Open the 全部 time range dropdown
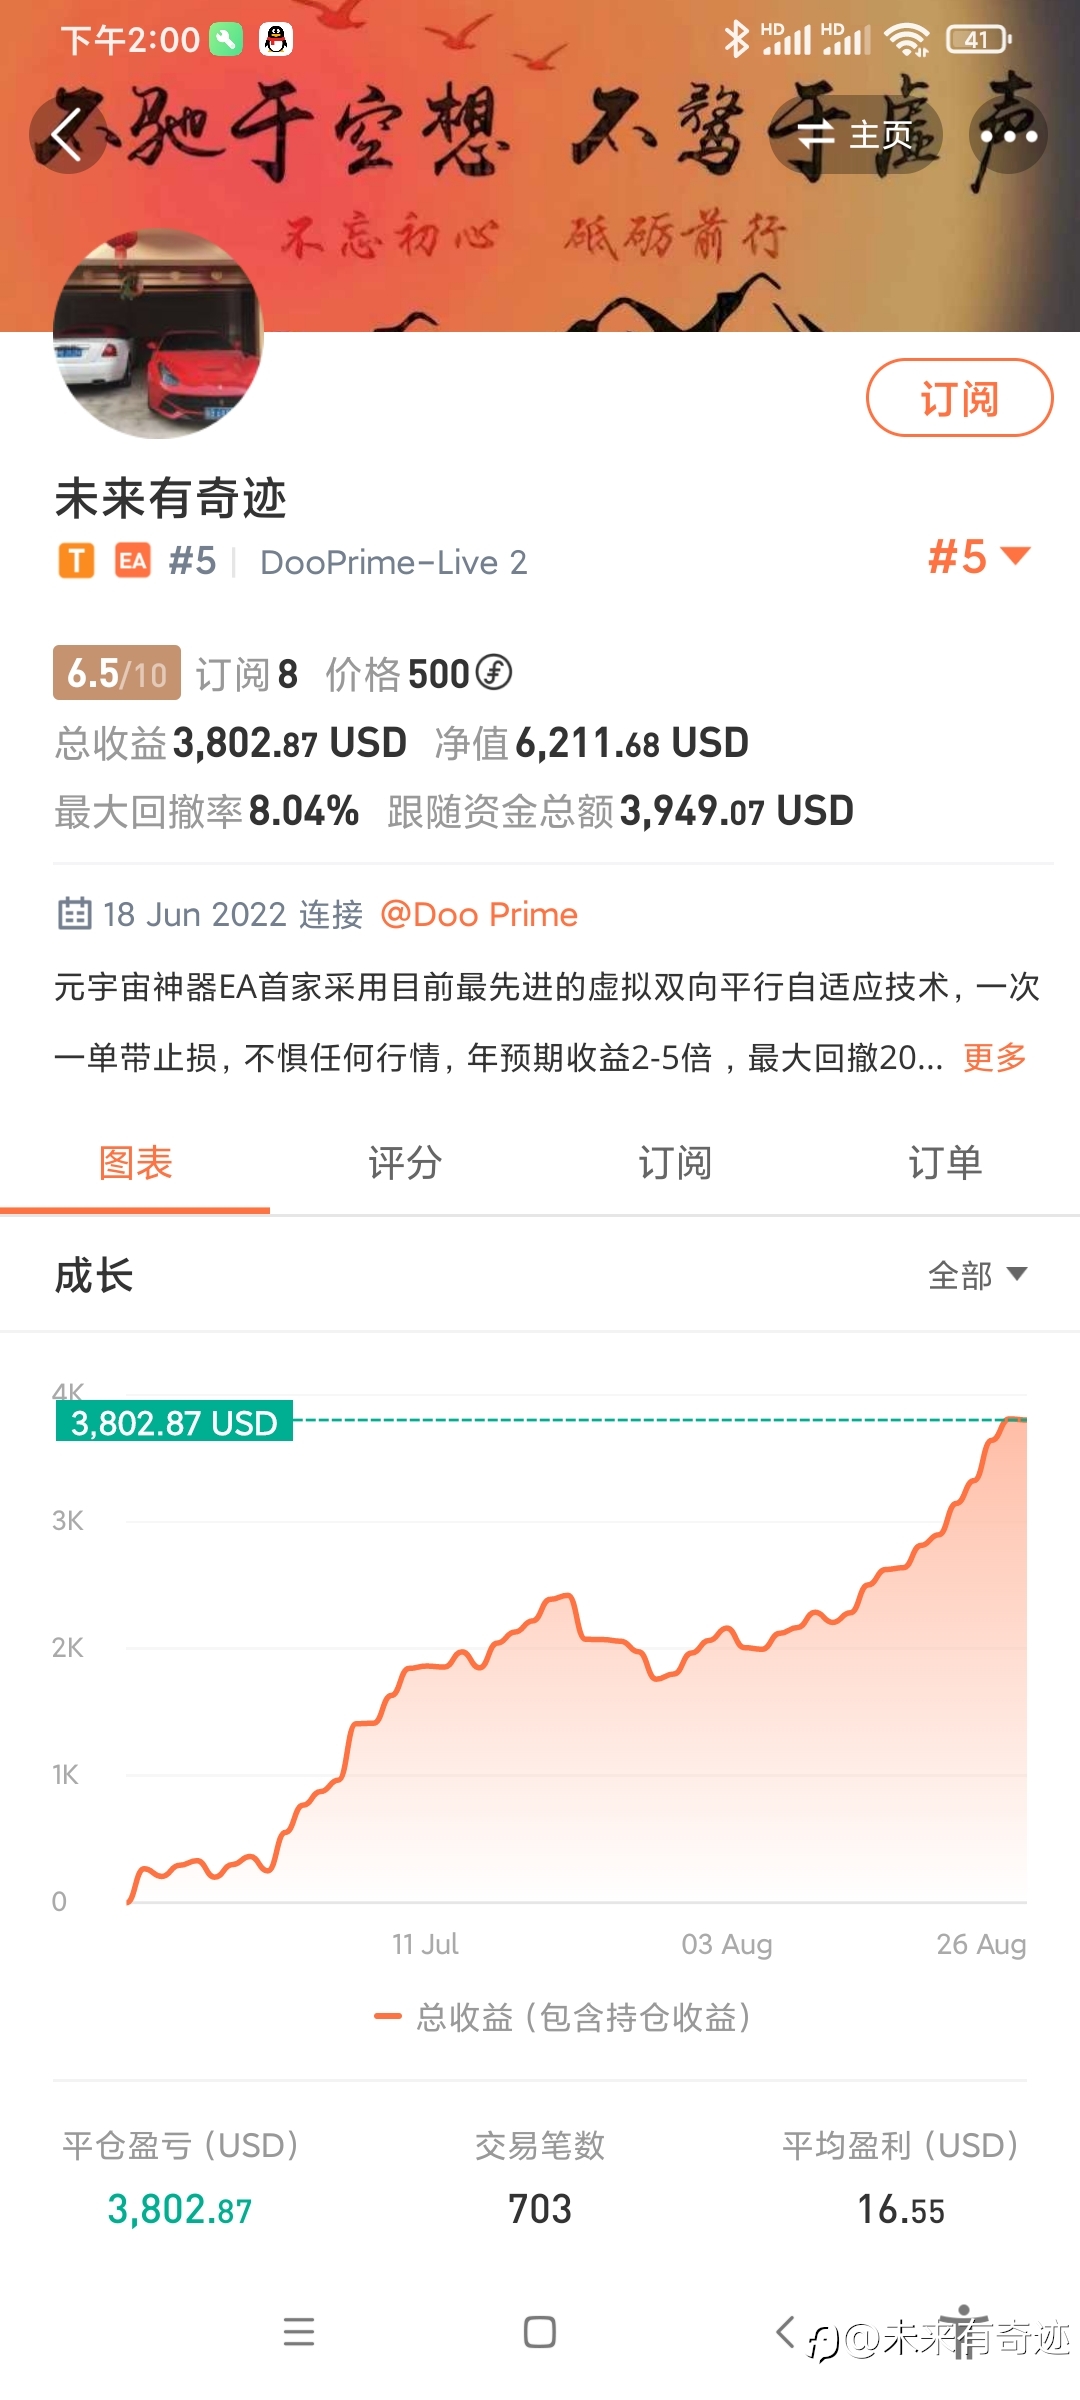Viewport: 1080px width, 2400px height. click(x=977, y=1275)
